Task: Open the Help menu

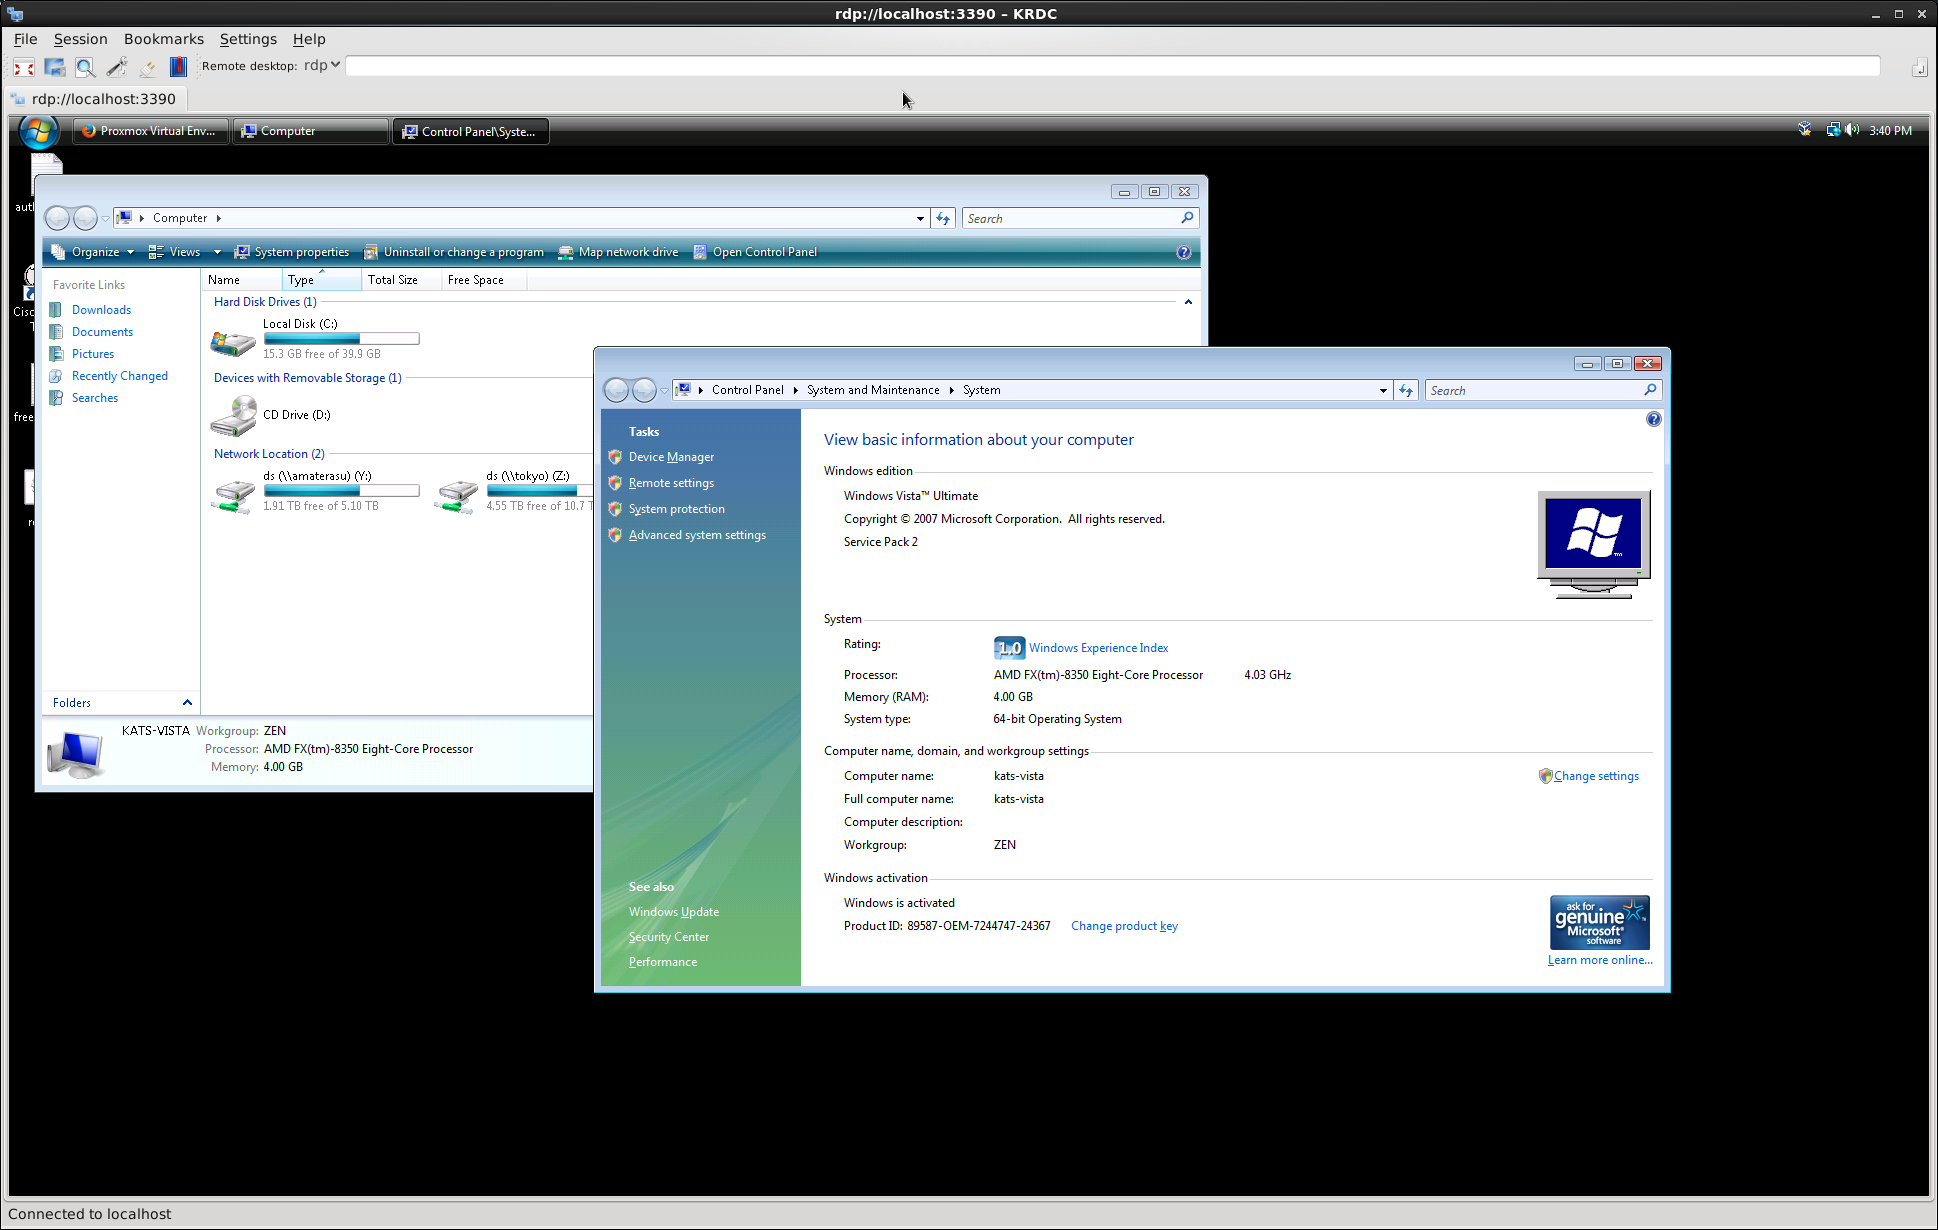Action: (x=309, y=39)
